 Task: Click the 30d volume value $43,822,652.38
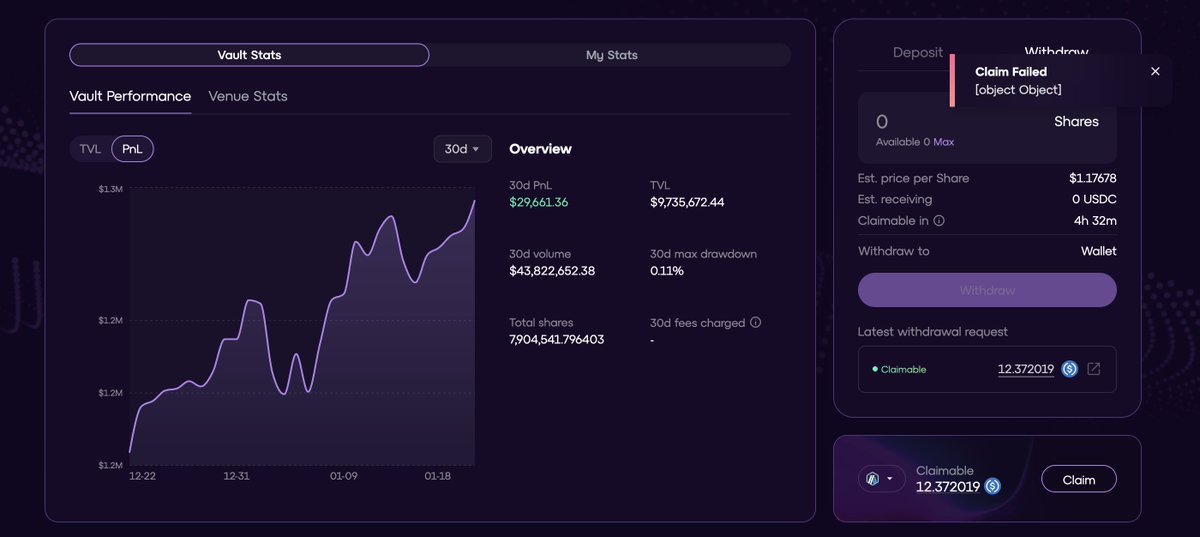552,271
